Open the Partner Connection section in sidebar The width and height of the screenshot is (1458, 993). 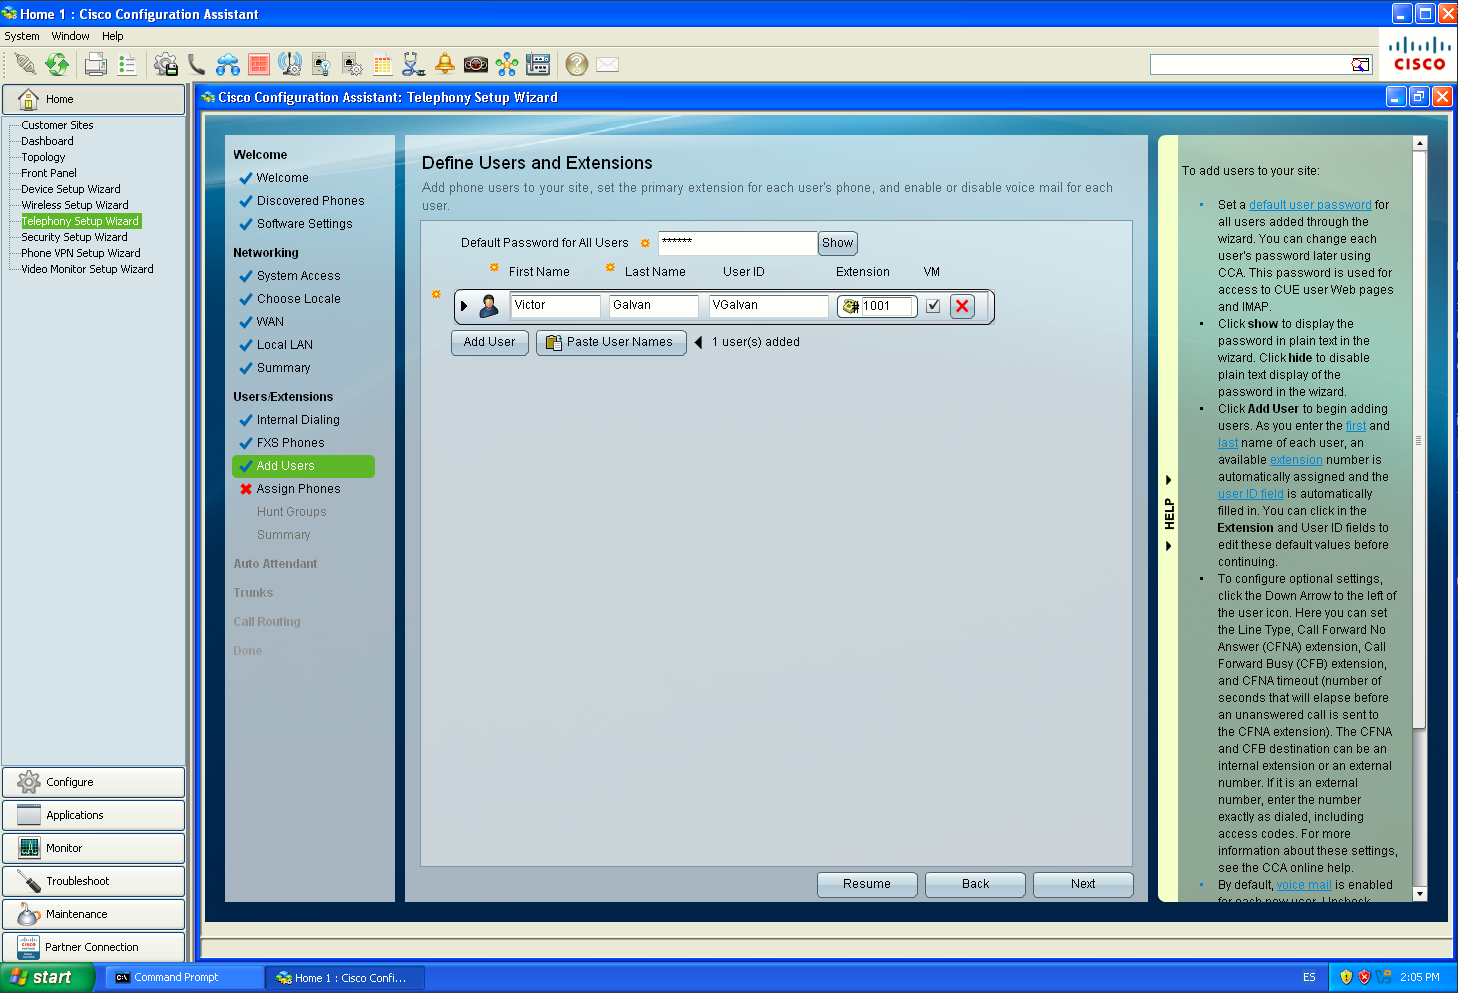coord(93,947)
